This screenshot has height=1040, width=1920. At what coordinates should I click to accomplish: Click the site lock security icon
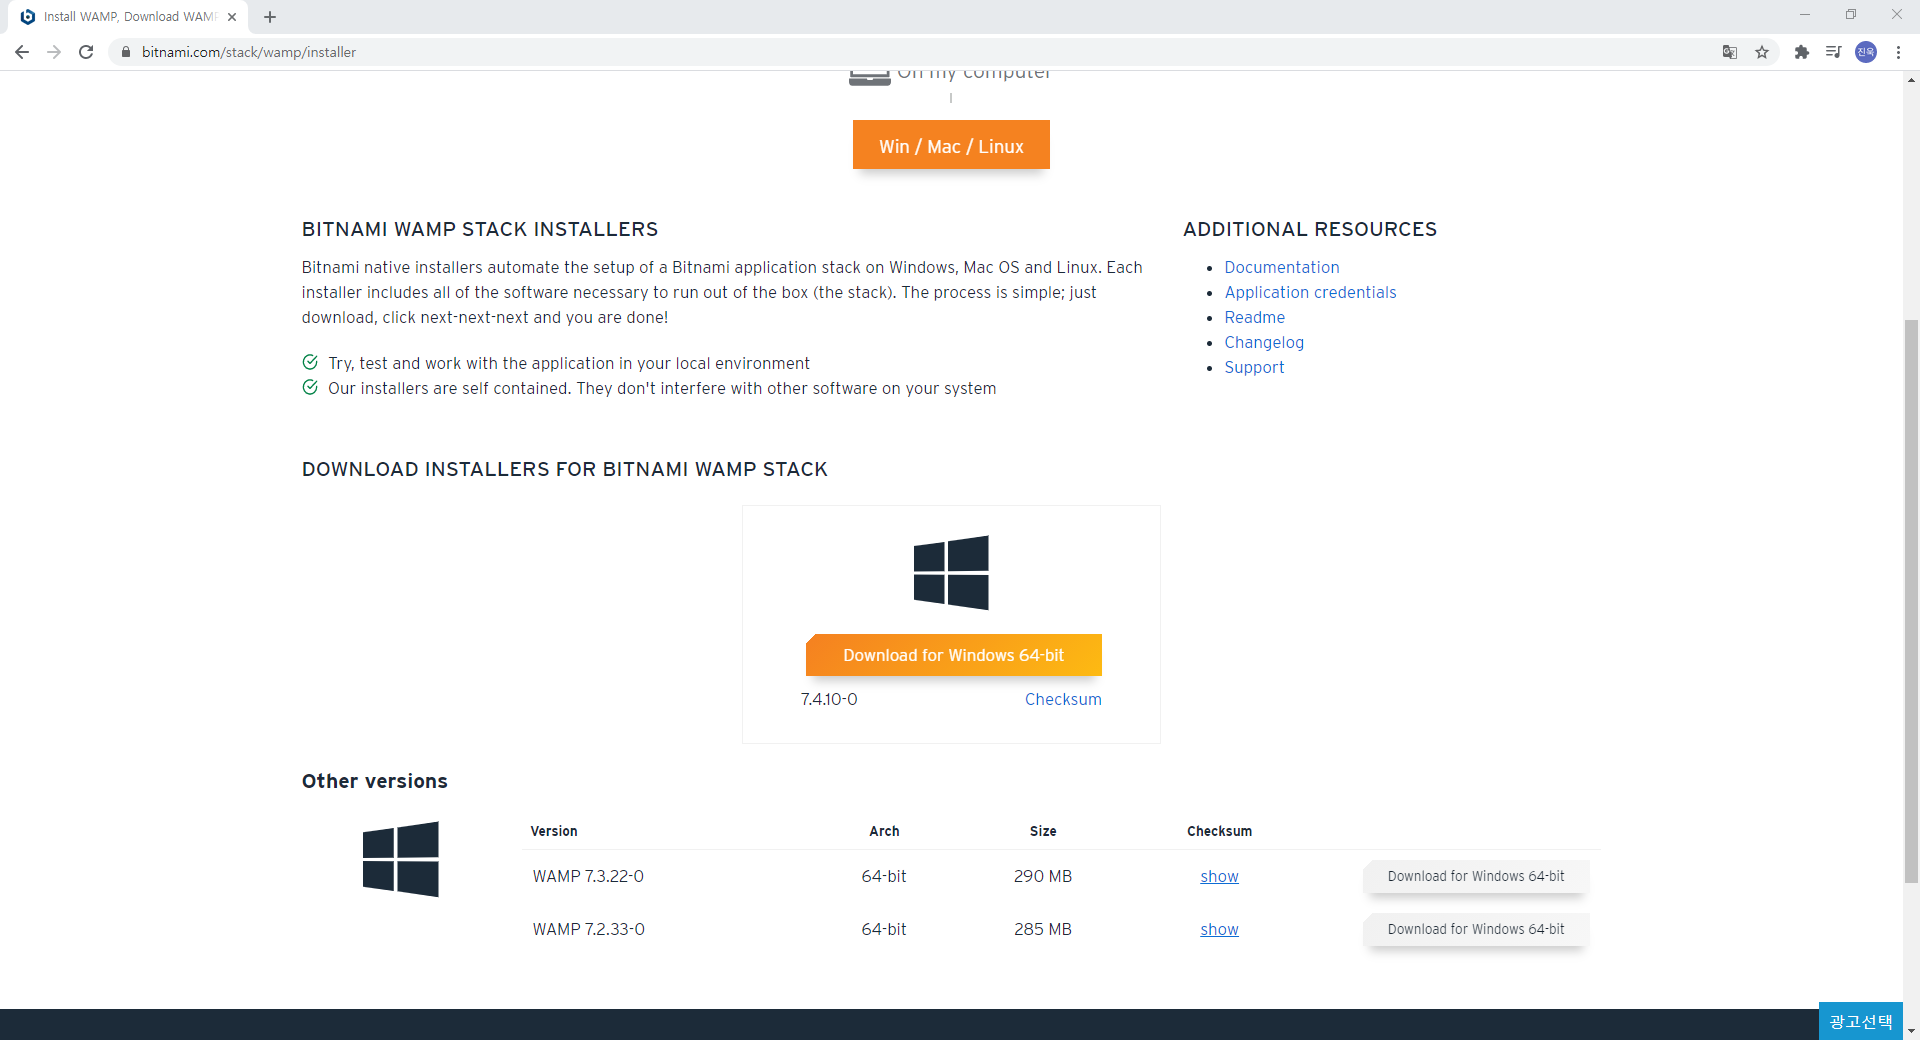coord(126,52)
